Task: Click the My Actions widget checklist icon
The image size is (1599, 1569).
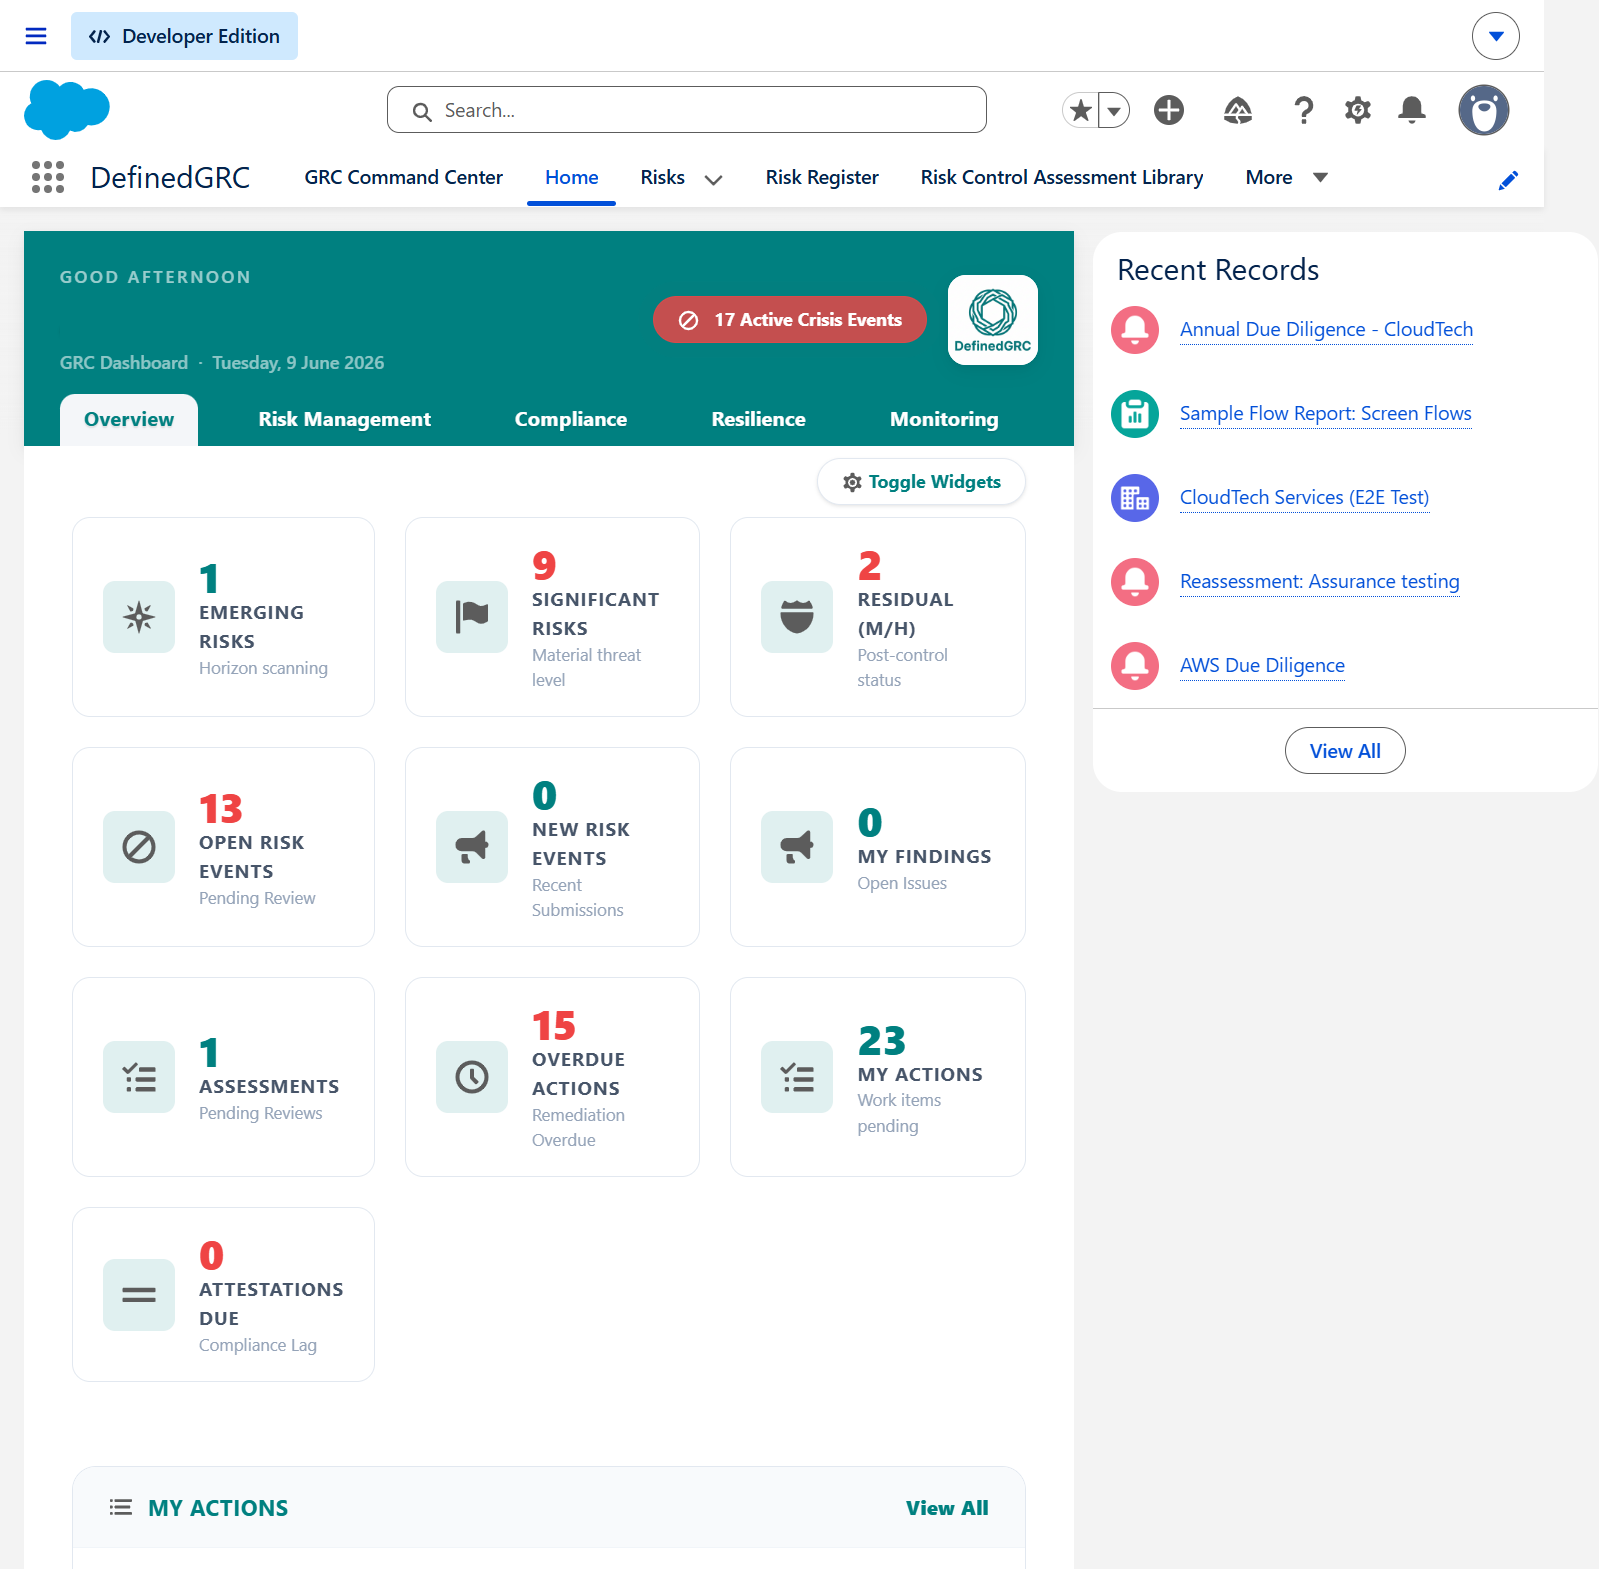Action: (797, 1077)
